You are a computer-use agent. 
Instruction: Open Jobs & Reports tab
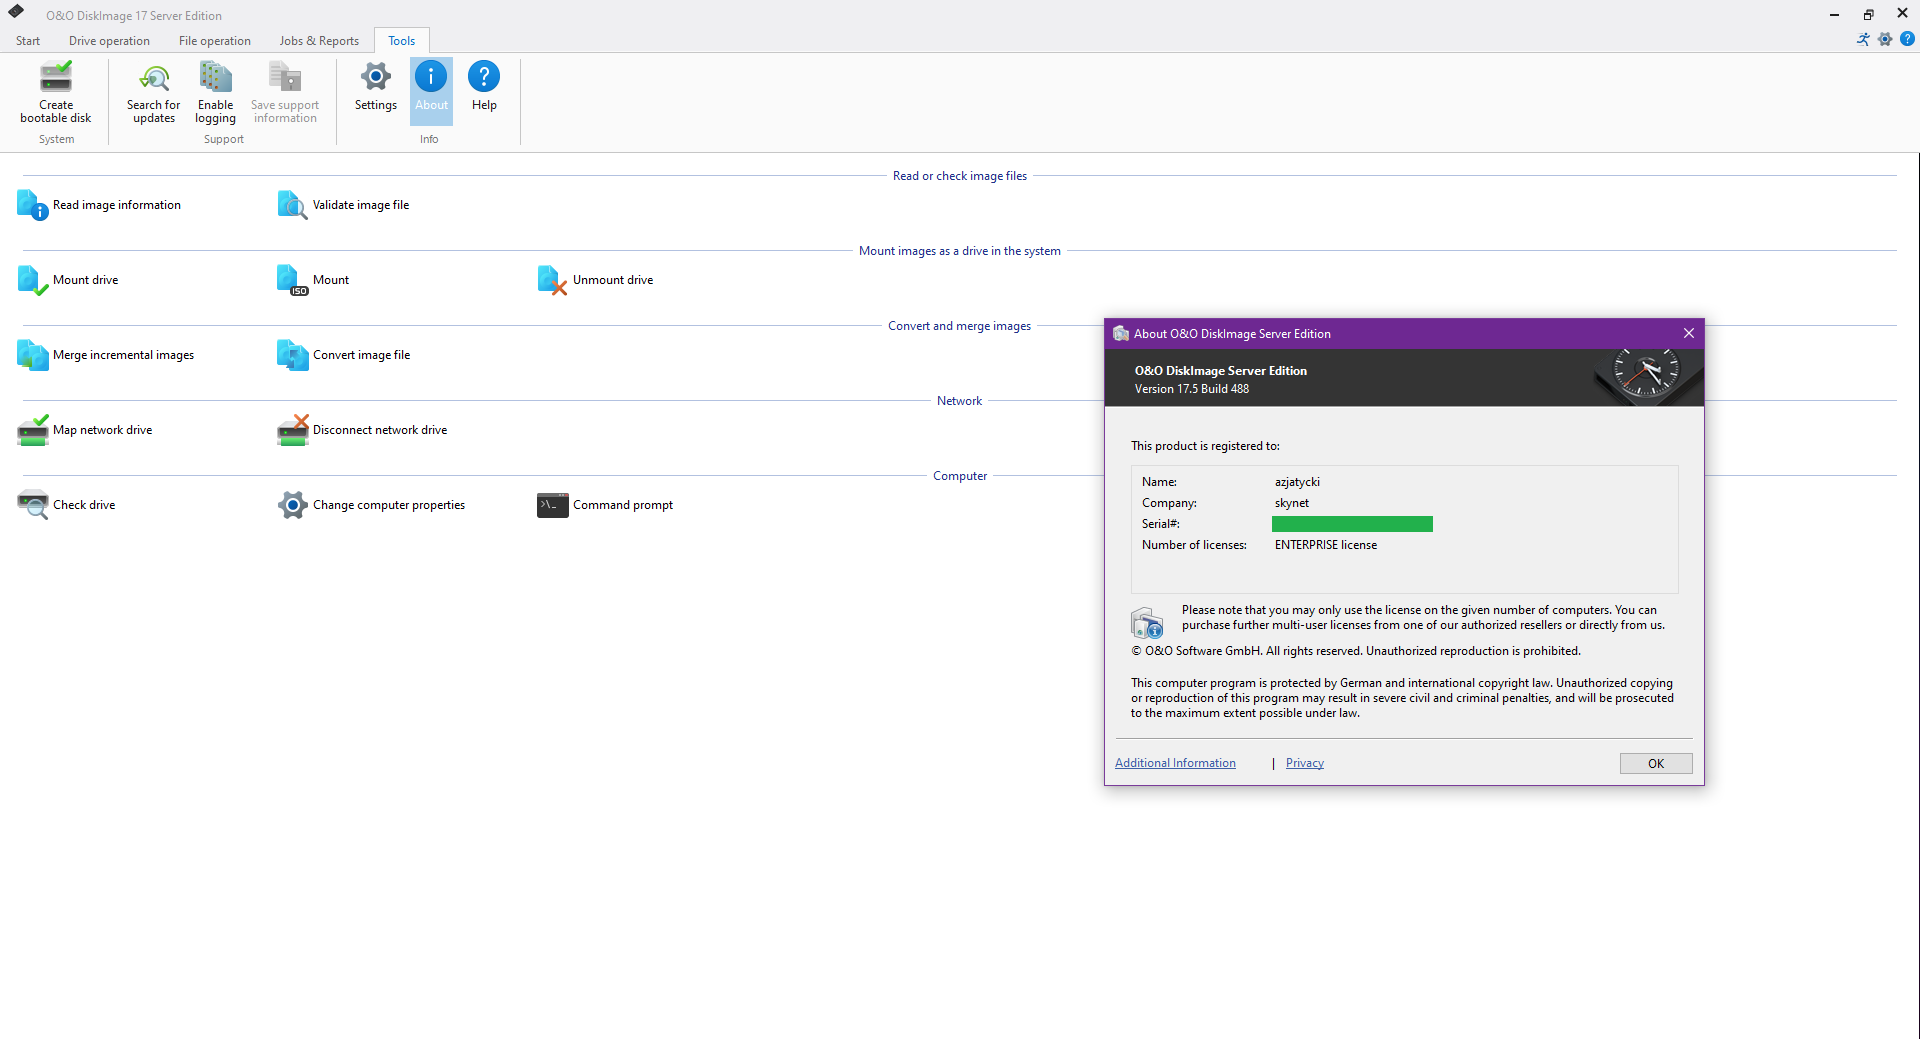coord(319,41)
